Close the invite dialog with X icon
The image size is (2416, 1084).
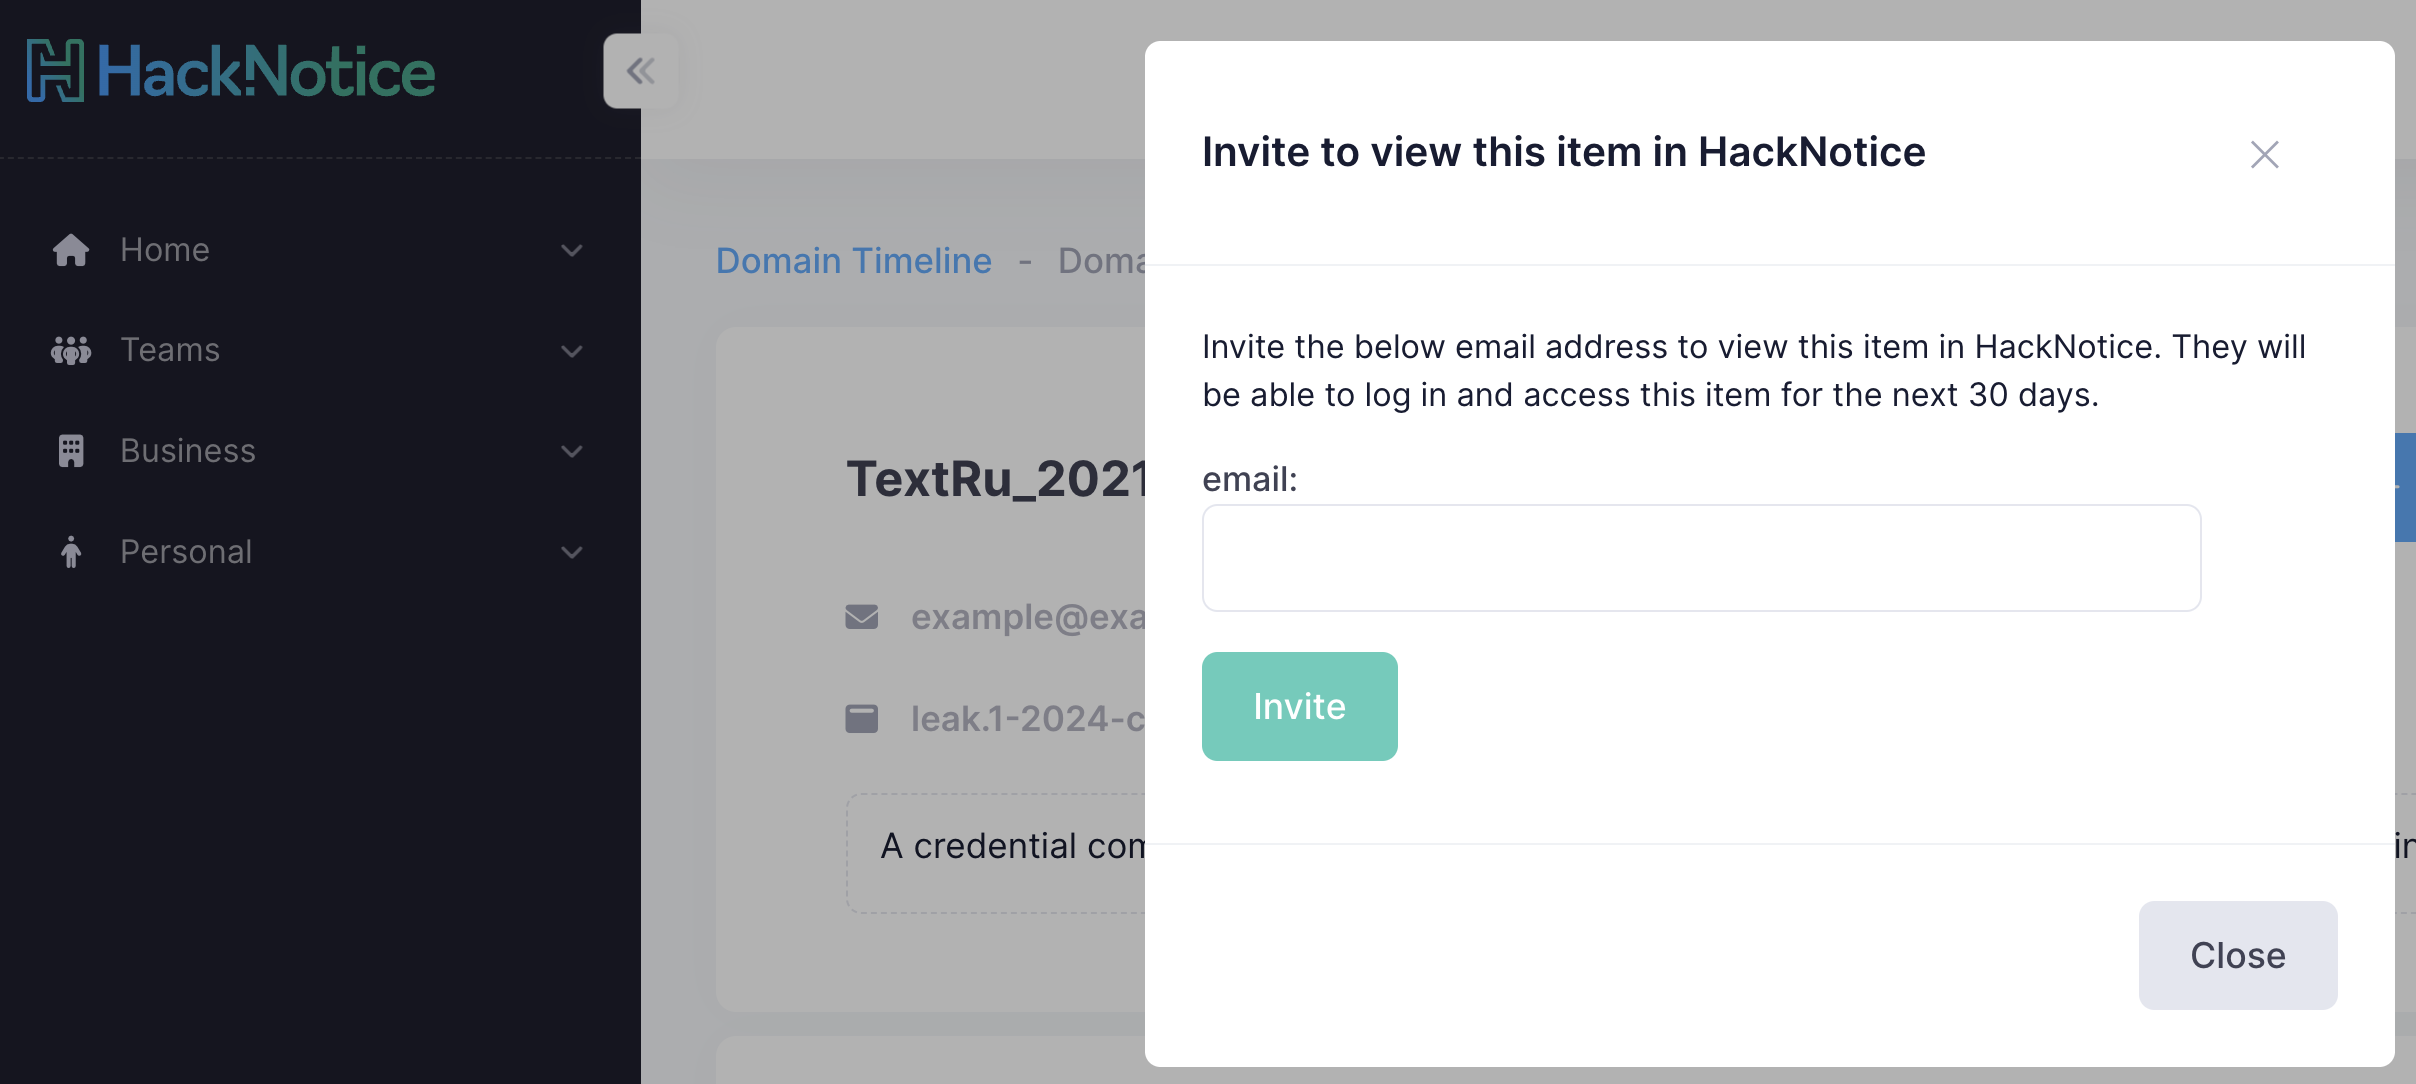pyautogui.click(x=2264, y=154)
